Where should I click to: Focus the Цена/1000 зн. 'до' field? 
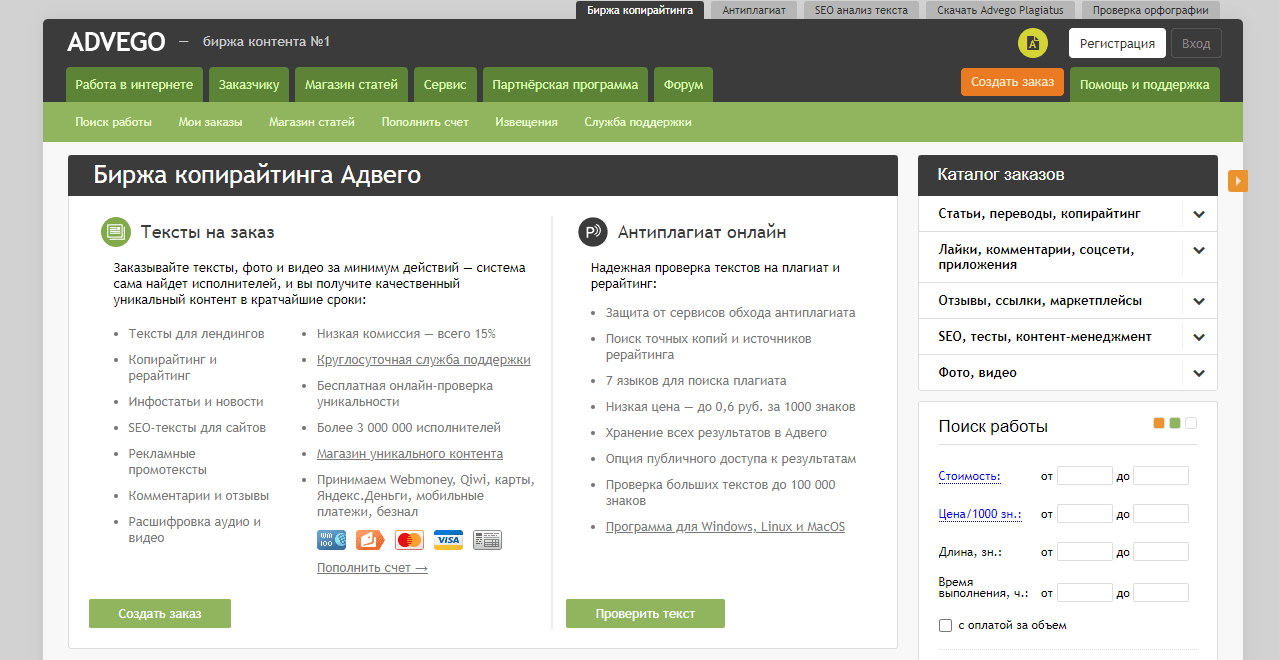pos(1161,514)
